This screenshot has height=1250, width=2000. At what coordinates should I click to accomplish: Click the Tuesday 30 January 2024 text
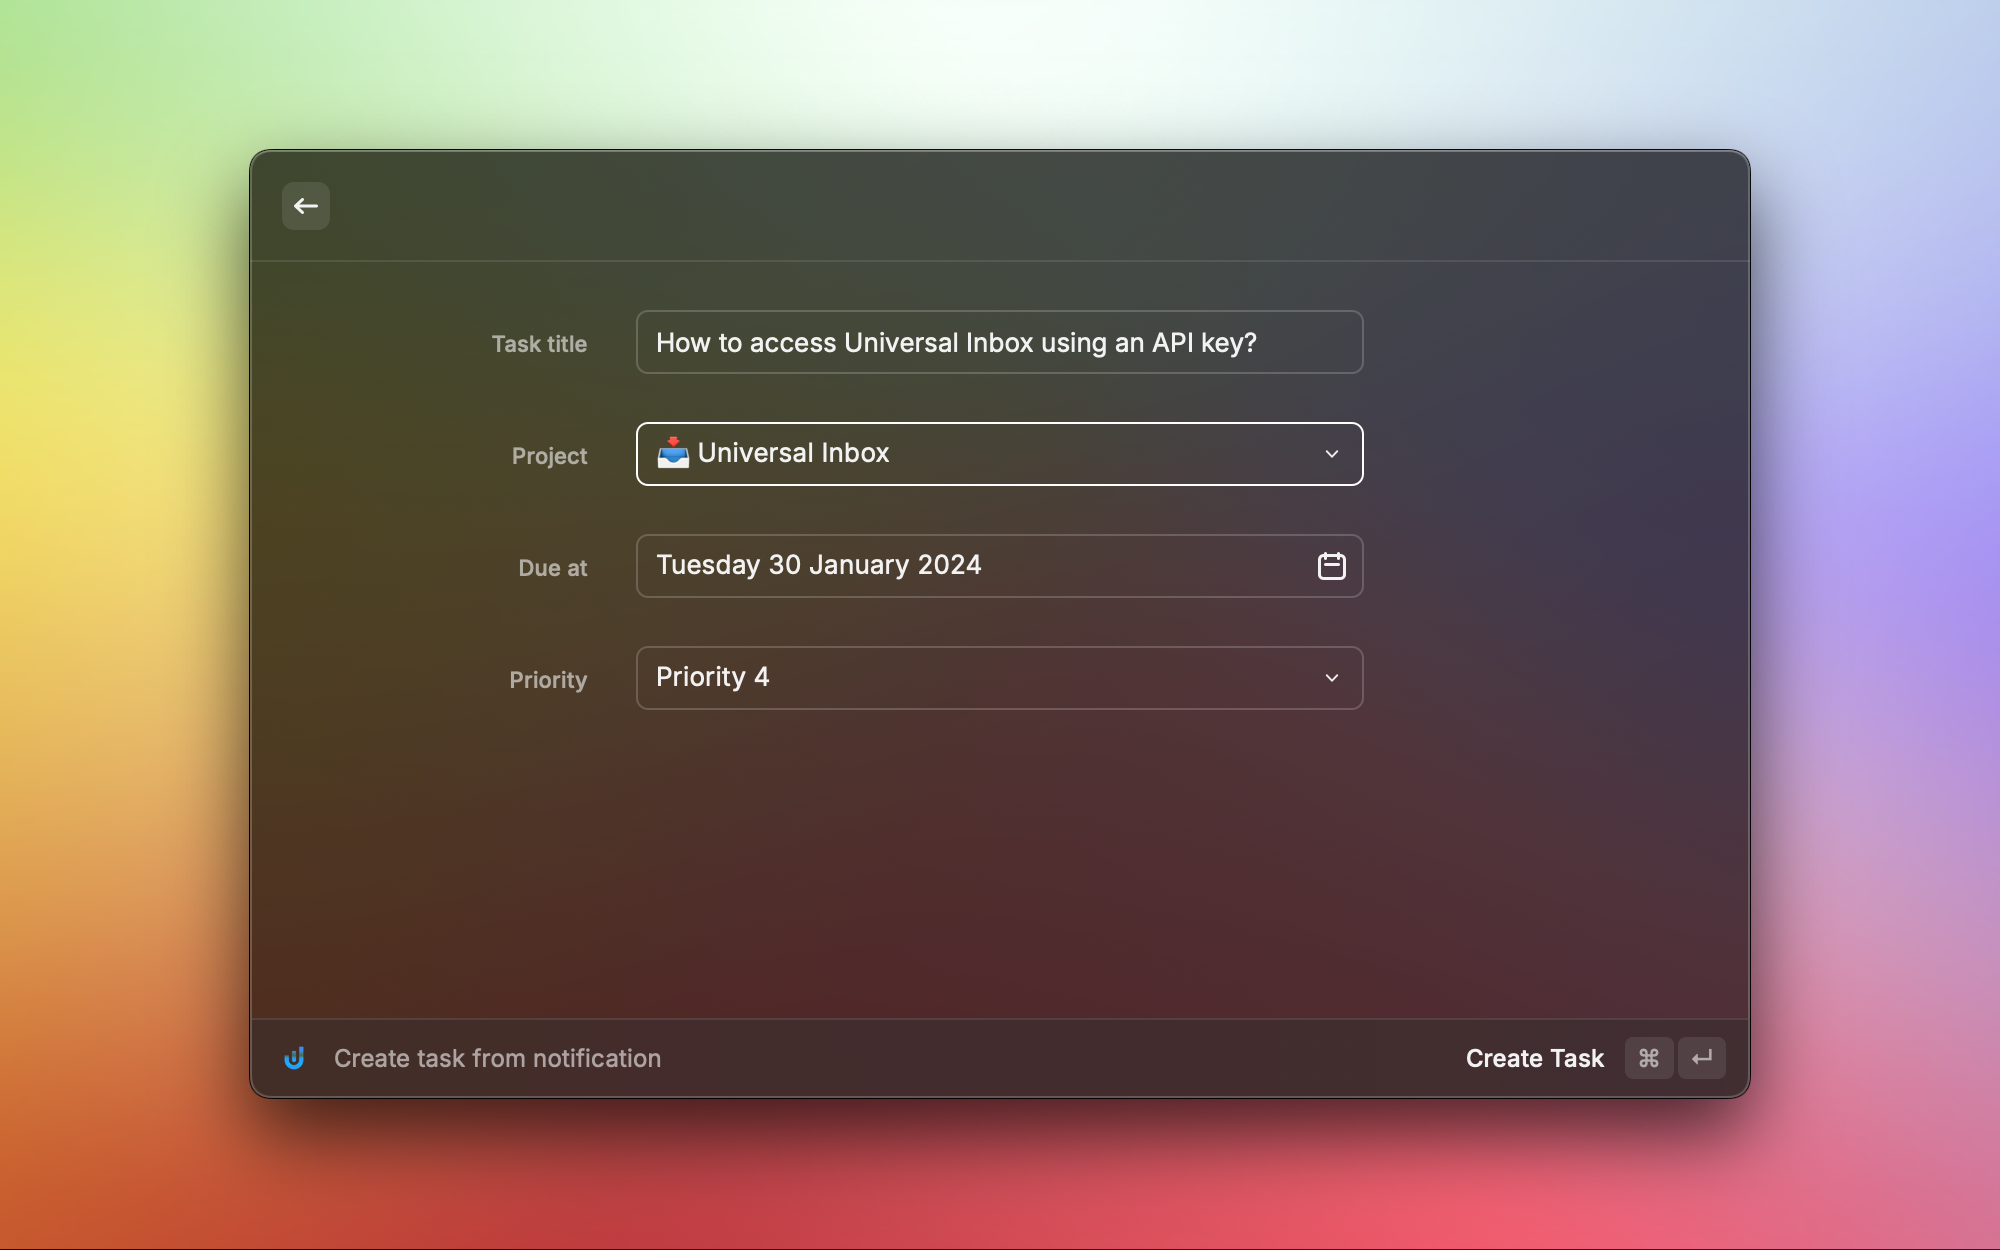[x=818, y=565]
